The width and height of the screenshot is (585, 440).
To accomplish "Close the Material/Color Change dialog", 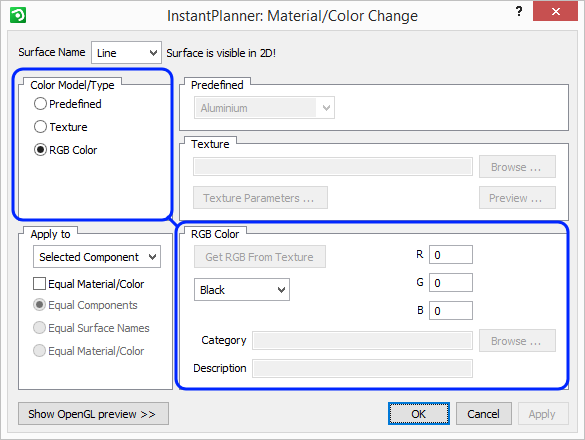I will pyautogui.click(x=555, y=11).
